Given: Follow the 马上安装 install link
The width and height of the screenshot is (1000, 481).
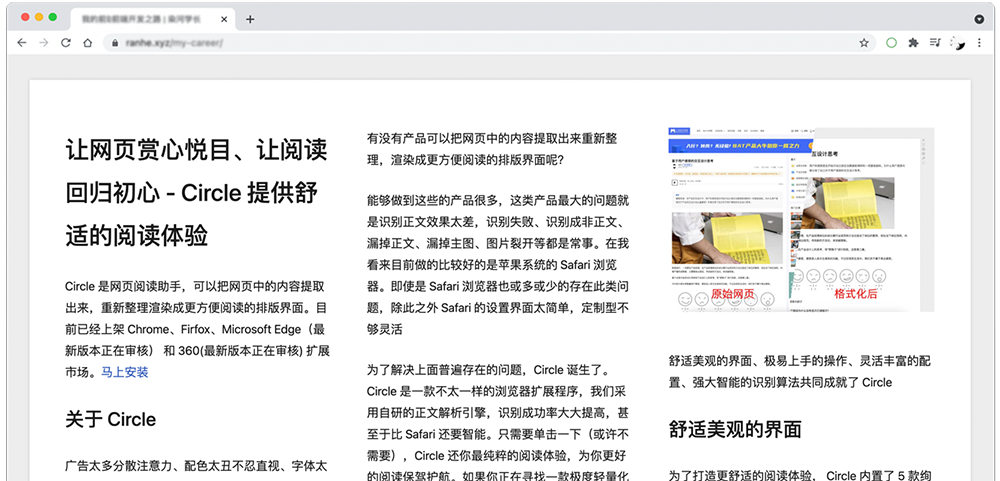Looking at the screenshot, I should pyautogui.click(x=124, y=373).
